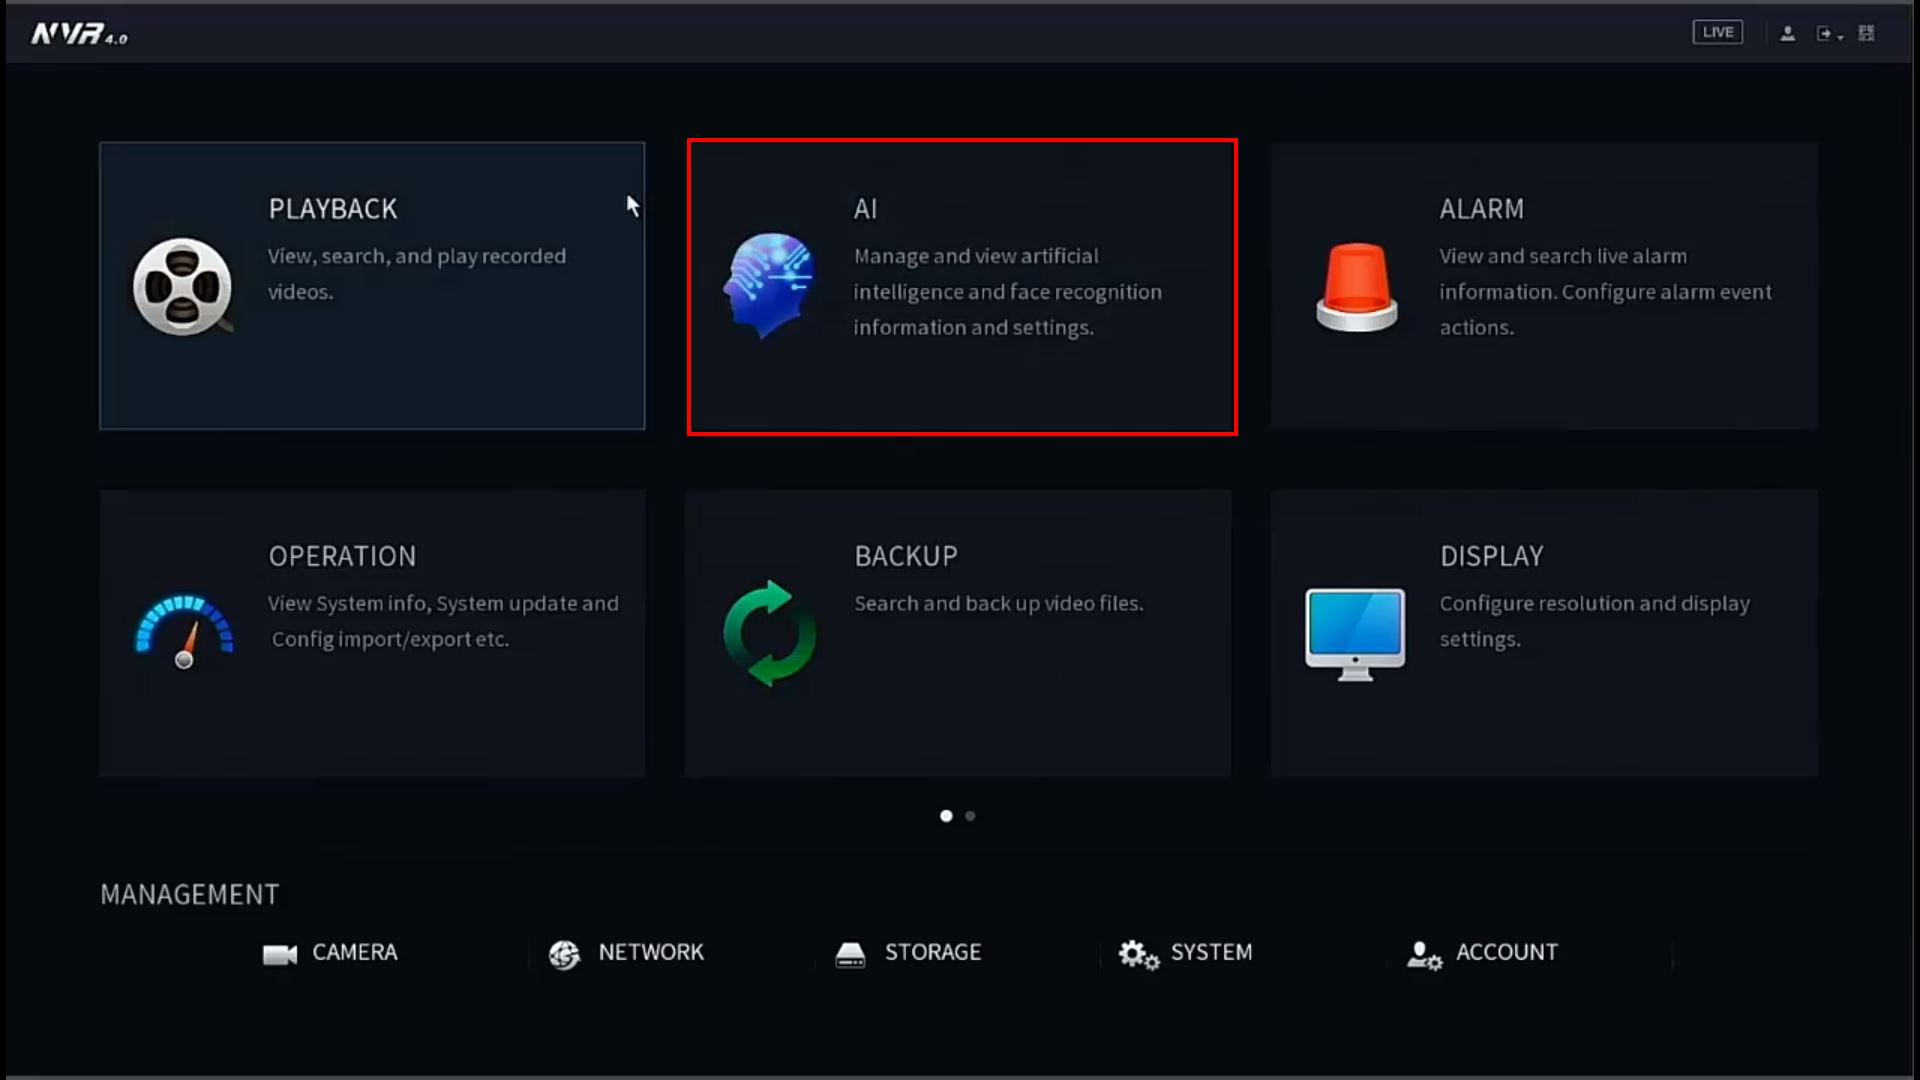
Task: Expand the logout dropdown arrow
Action: [1840, 37]
